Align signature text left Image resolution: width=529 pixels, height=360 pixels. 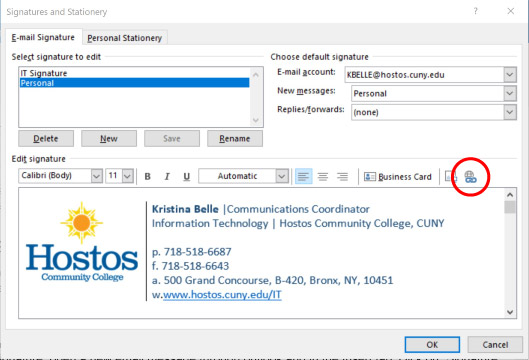point(303,176)
